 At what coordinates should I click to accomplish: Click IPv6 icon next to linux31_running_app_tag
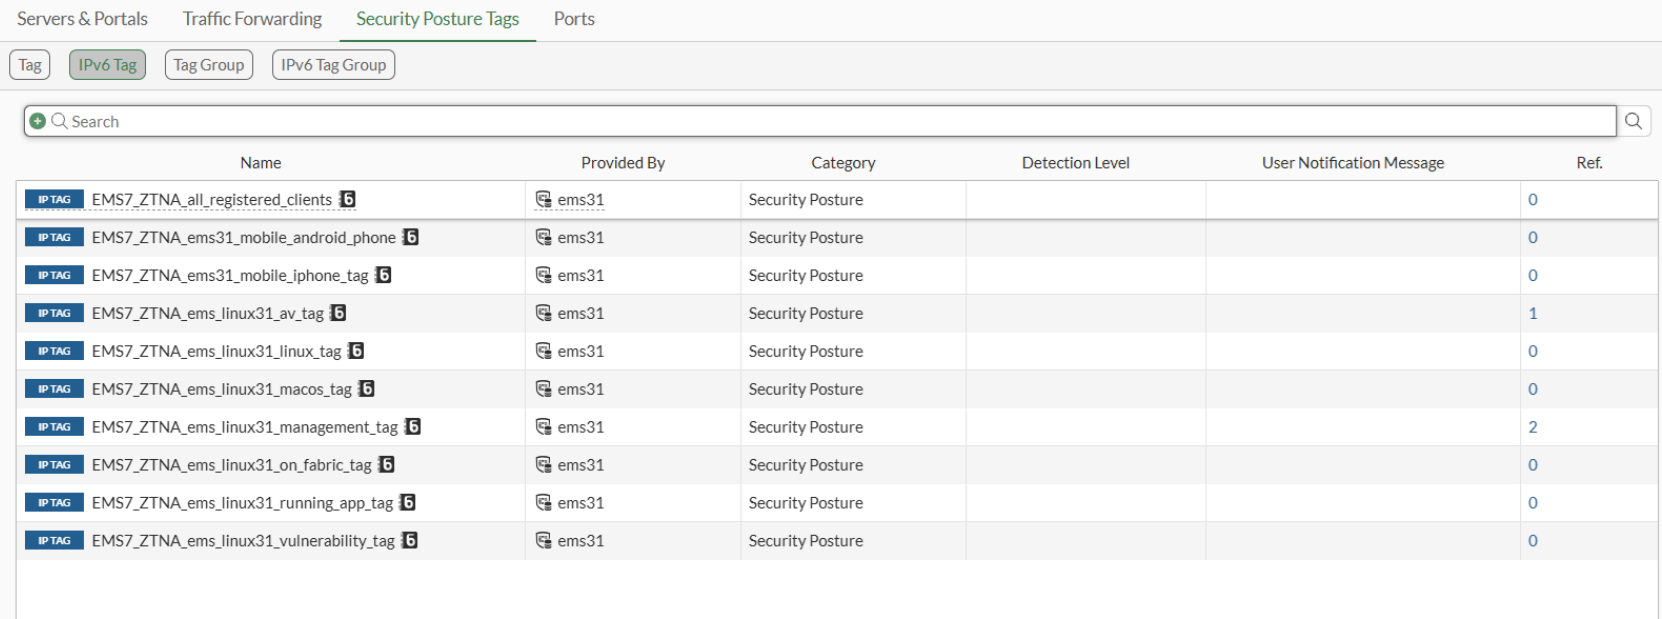[x=407, y=503]
